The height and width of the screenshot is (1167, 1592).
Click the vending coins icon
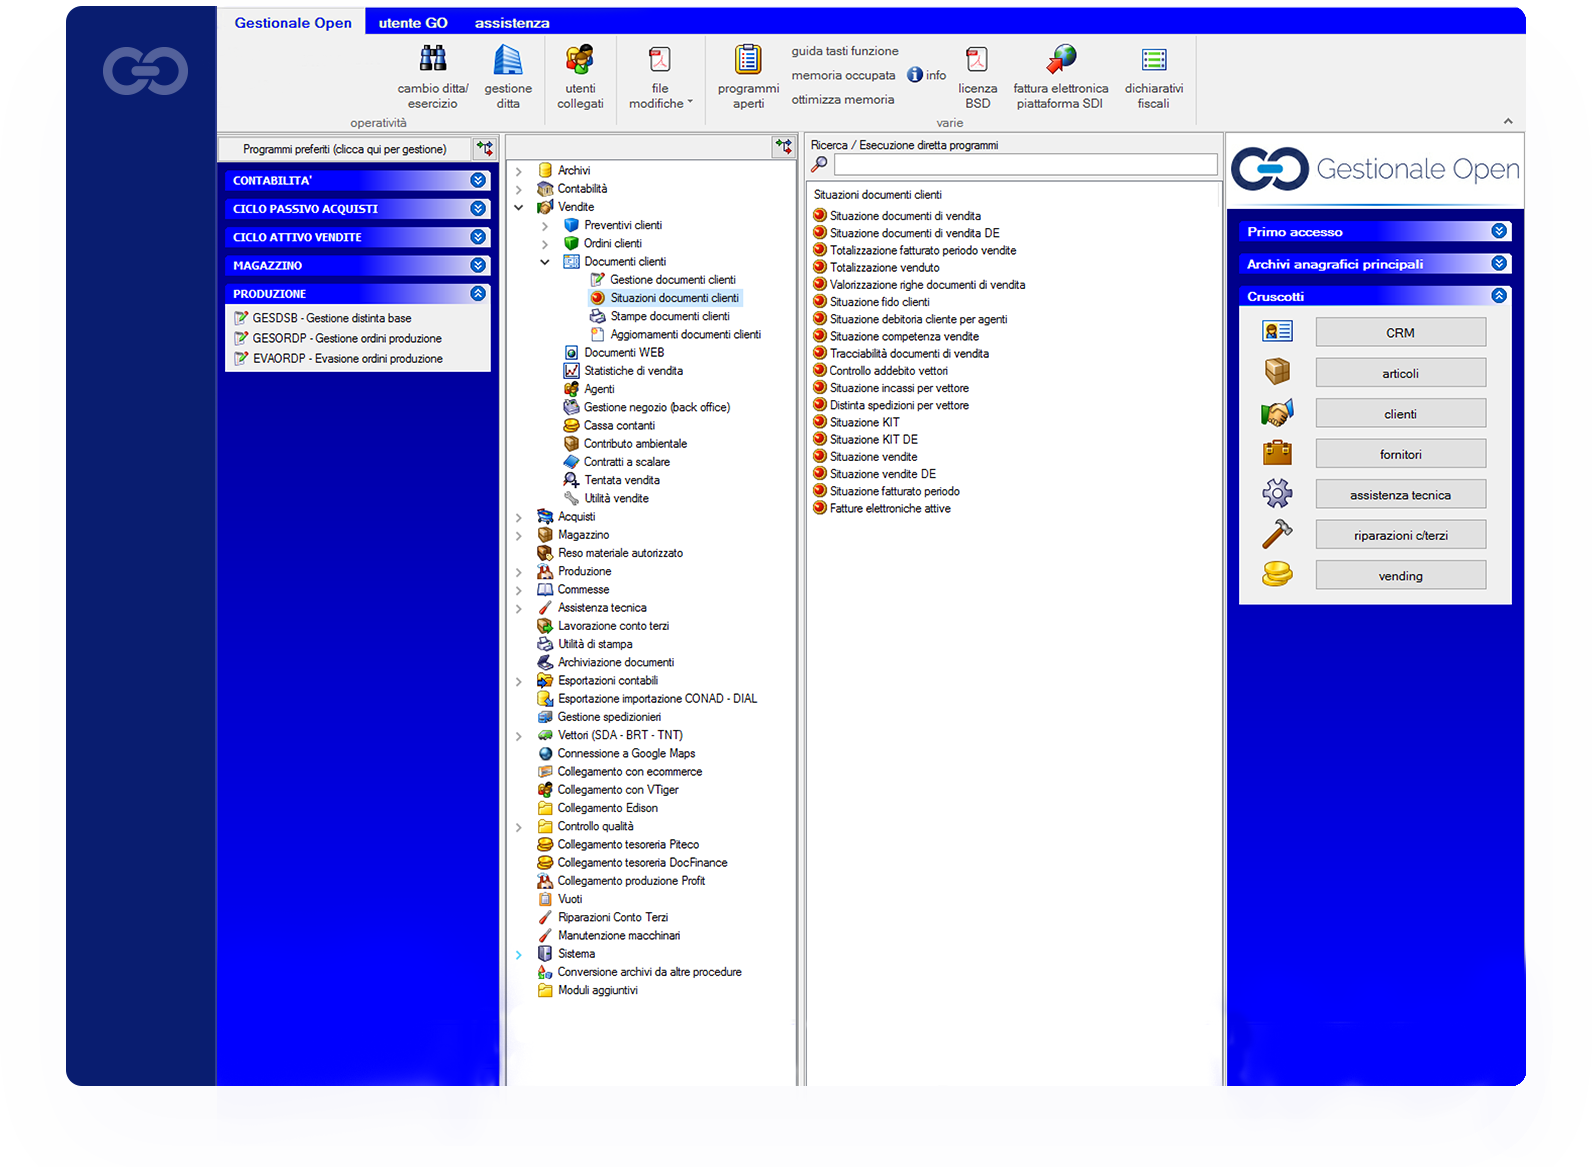(x=1277, y=574)
